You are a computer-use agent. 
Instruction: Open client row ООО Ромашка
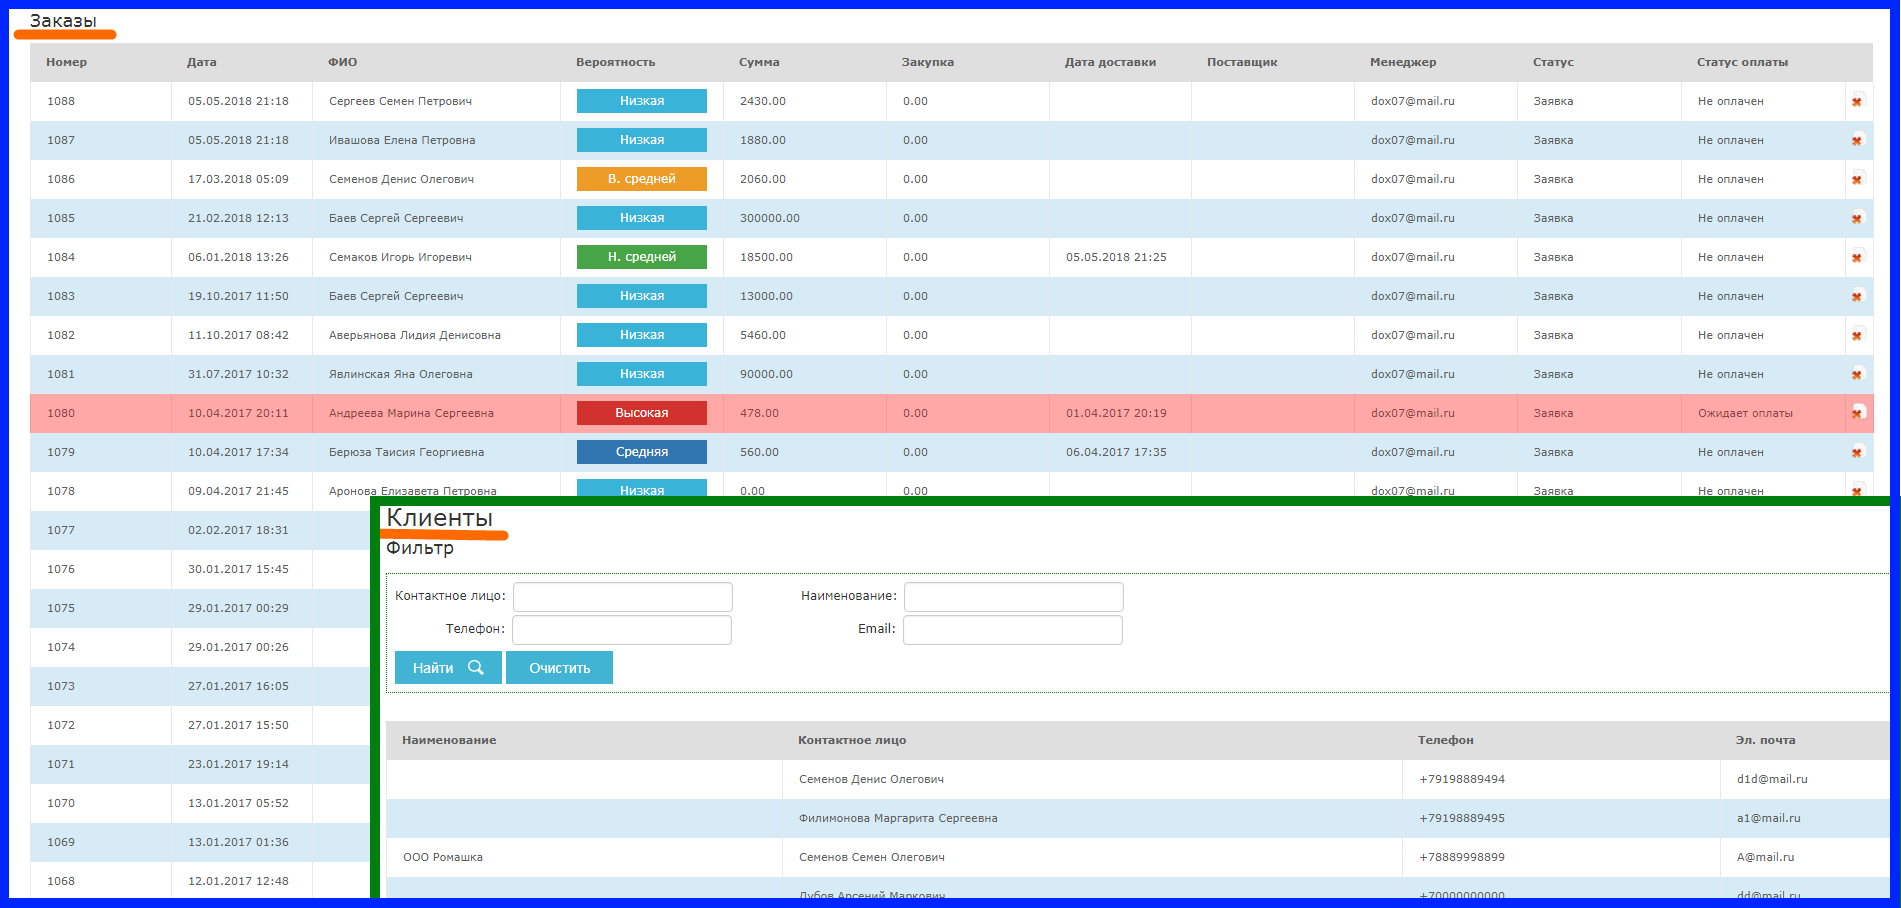point(1138,857)
